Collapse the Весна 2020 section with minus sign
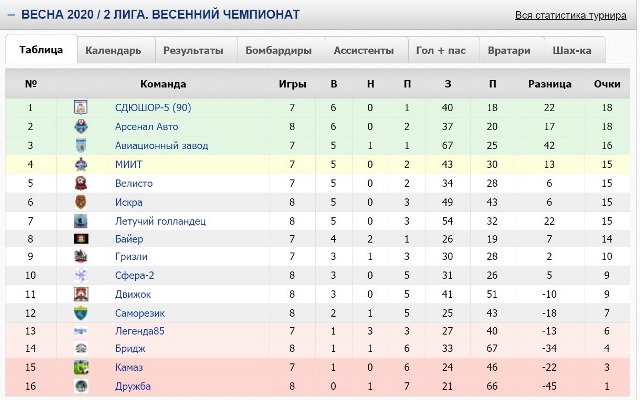Screen dimensions: 640x400 pos(11,15)
